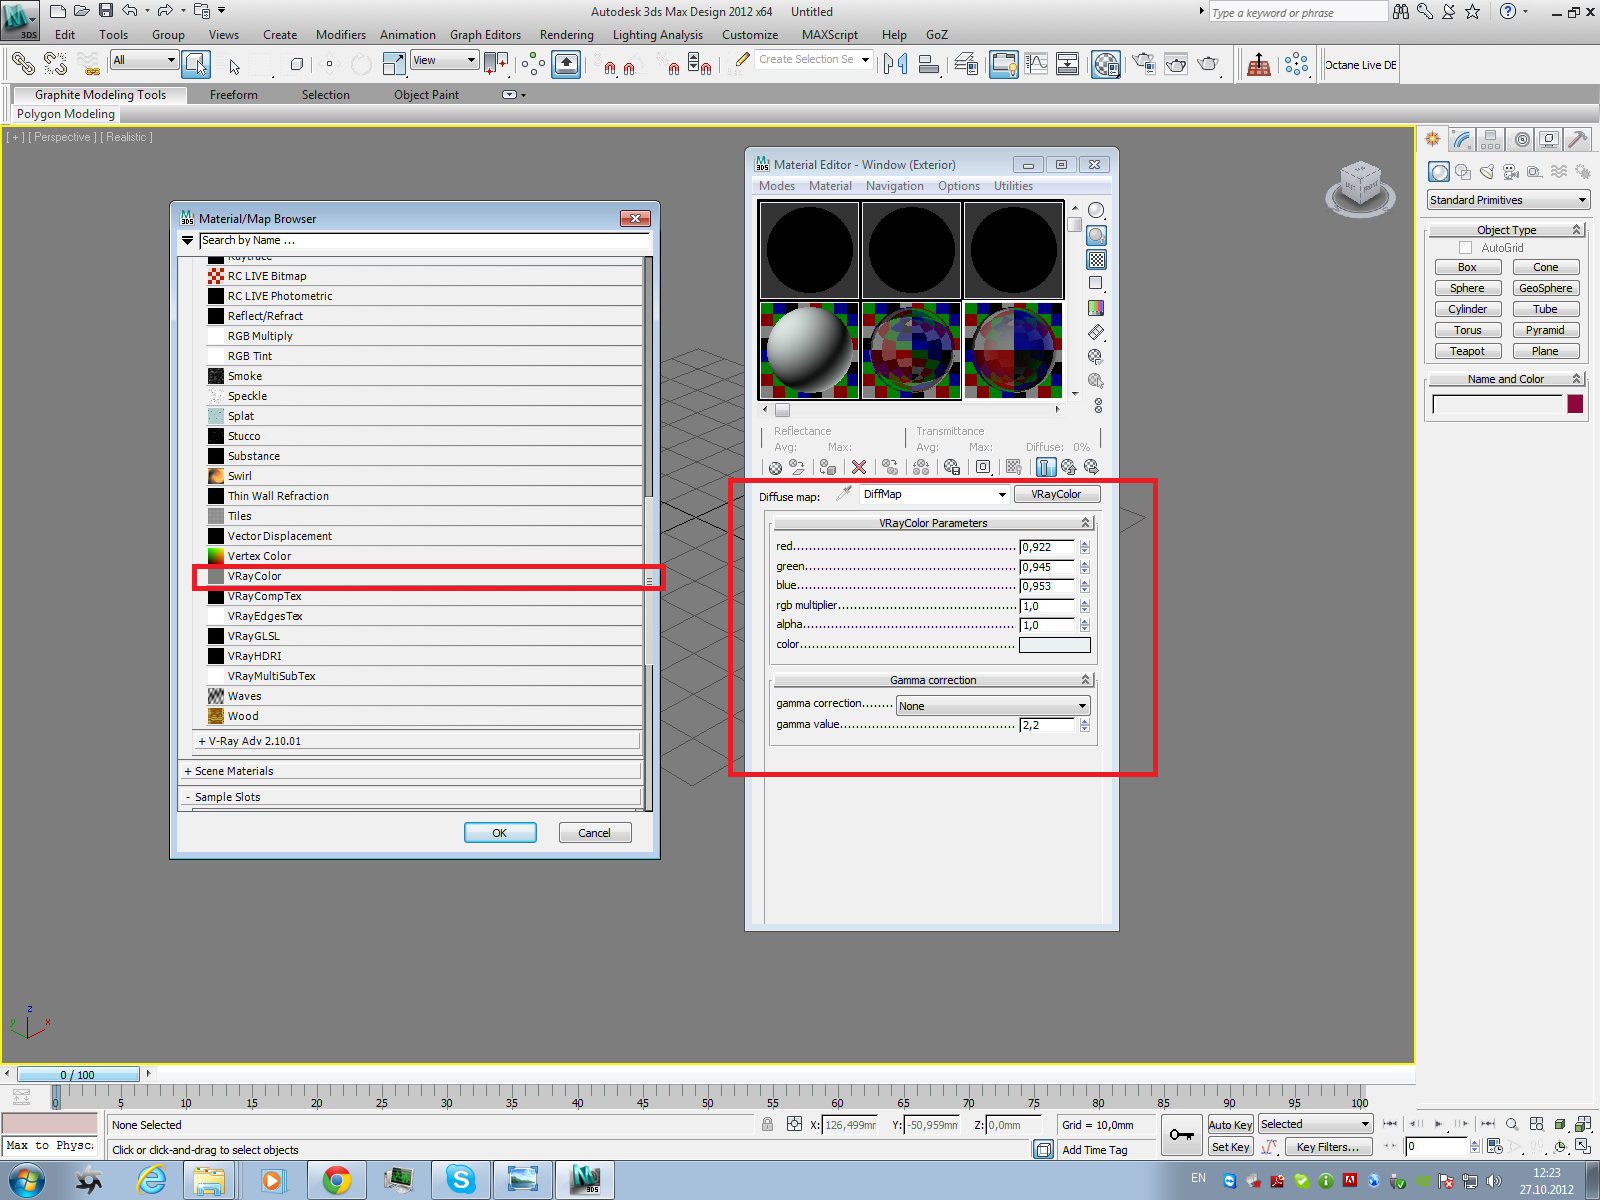Open the MAXScript menu
1600x1200 pixels.
point(829,35)
